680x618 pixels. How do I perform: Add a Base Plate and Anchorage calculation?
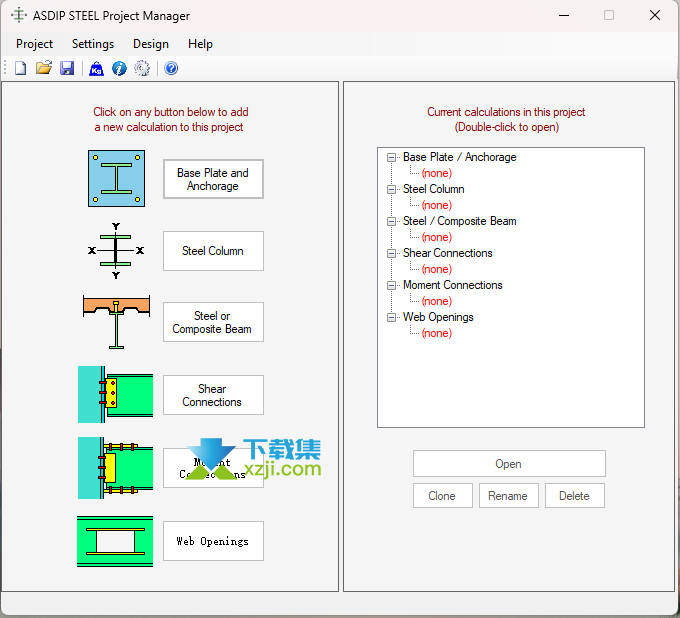pos(213,179)
